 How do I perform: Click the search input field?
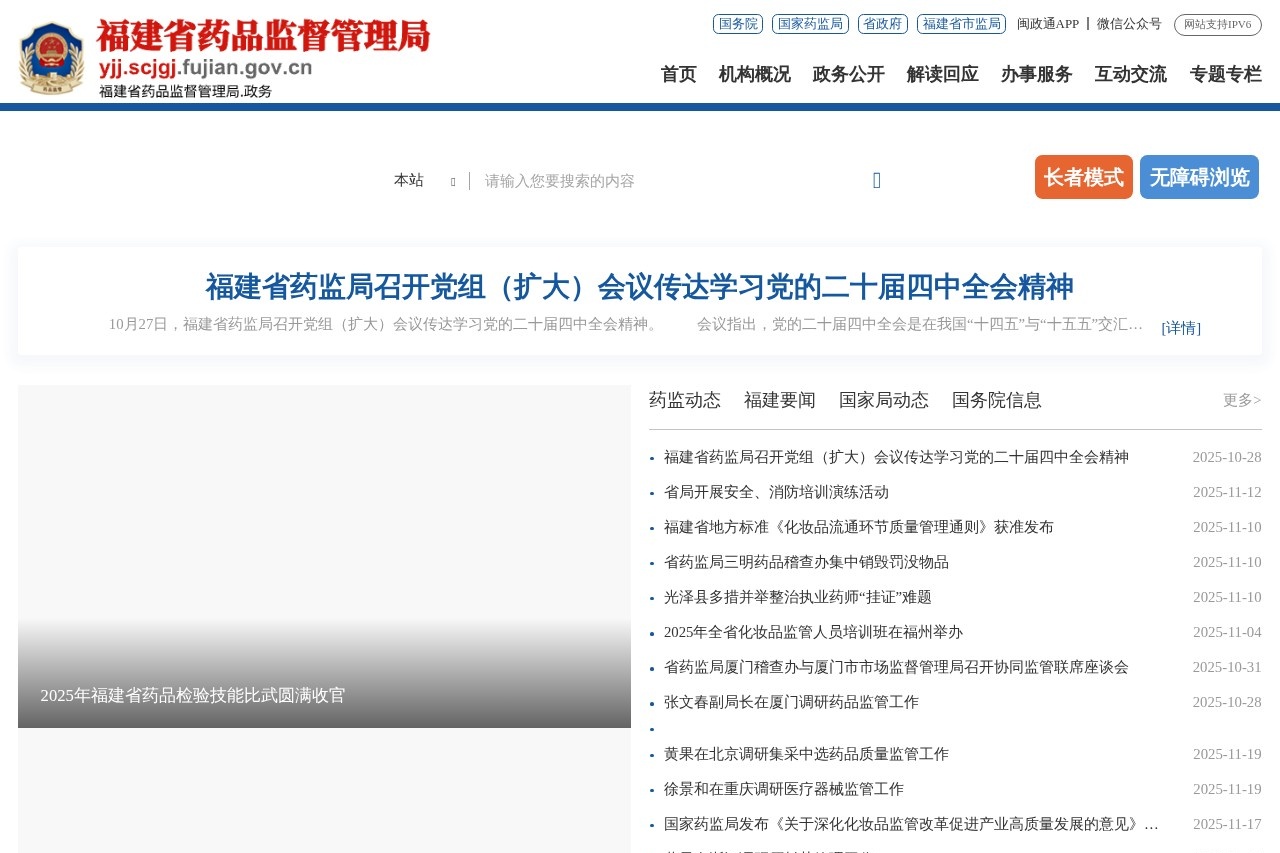pyautogui.click(x=670, y=181)
